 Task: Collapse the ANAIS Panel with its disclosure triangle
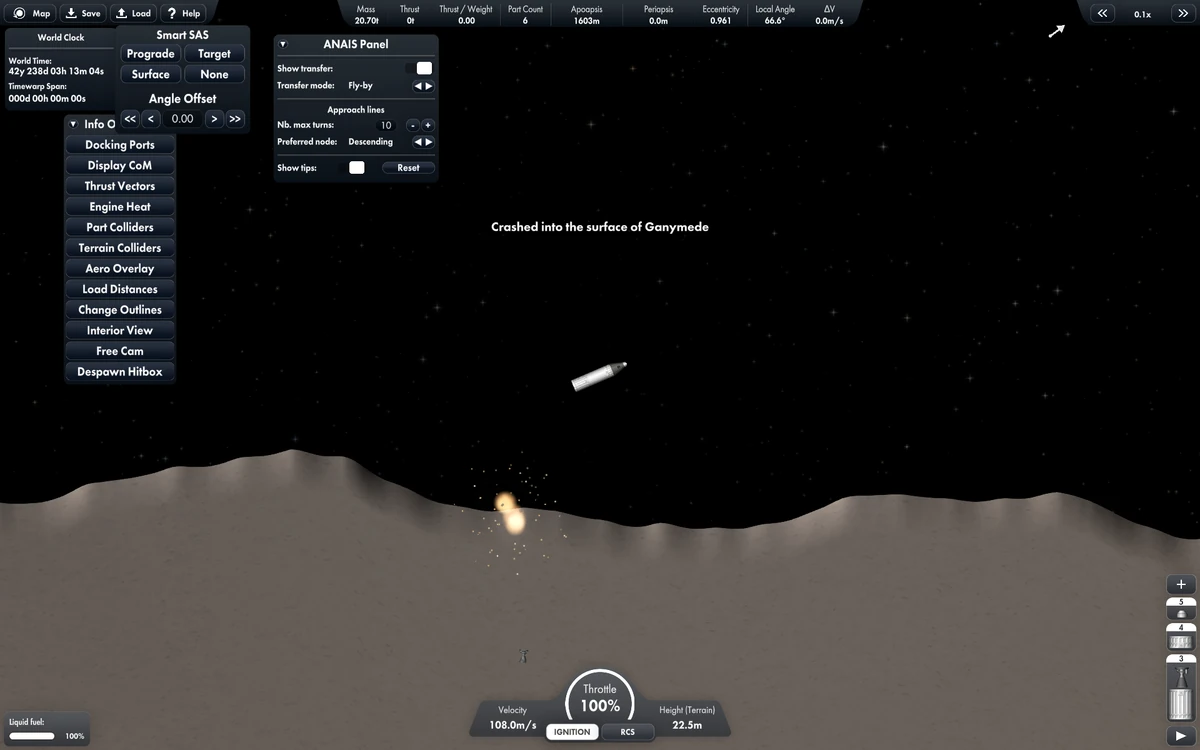point(283,43)
